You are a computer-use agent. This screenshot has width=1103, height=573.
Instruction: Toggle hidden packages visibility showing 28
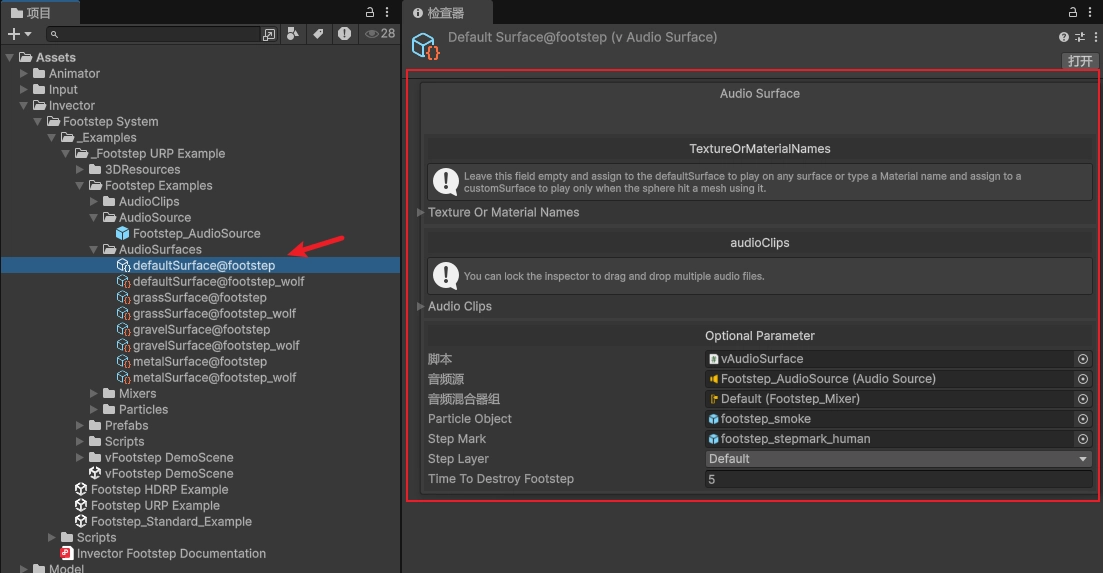(380, 34)
